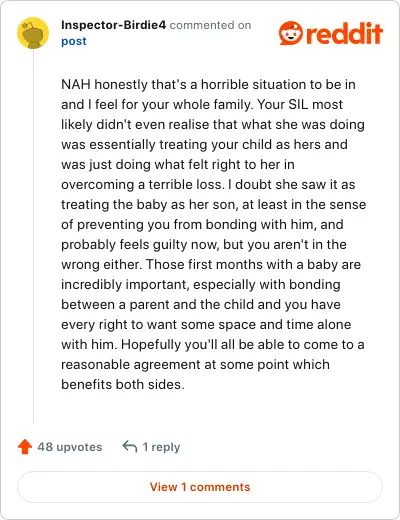Click the final line 'benefits both sides.'
Screen dimensions: 400x520
coord(123,384)
